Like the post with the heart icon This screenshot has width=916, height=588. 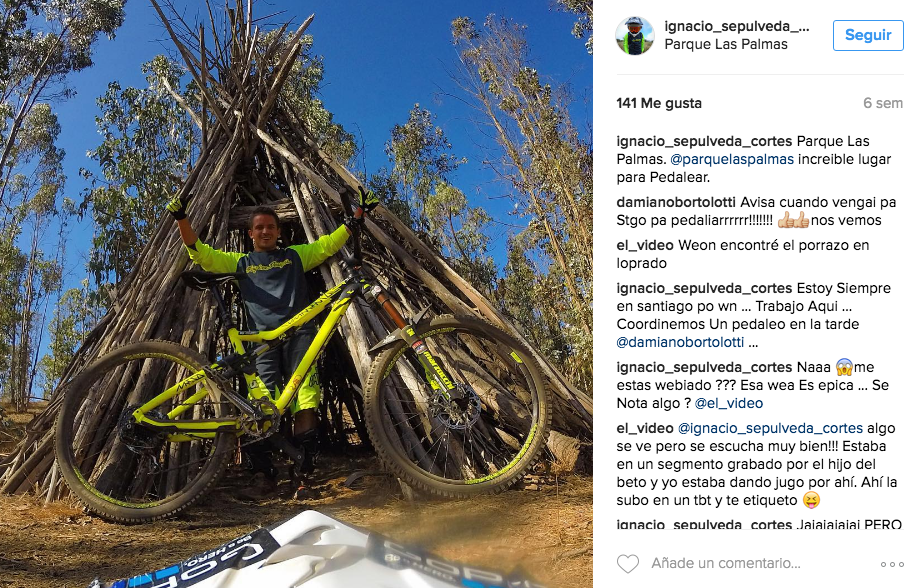click(x=628, y=563)
